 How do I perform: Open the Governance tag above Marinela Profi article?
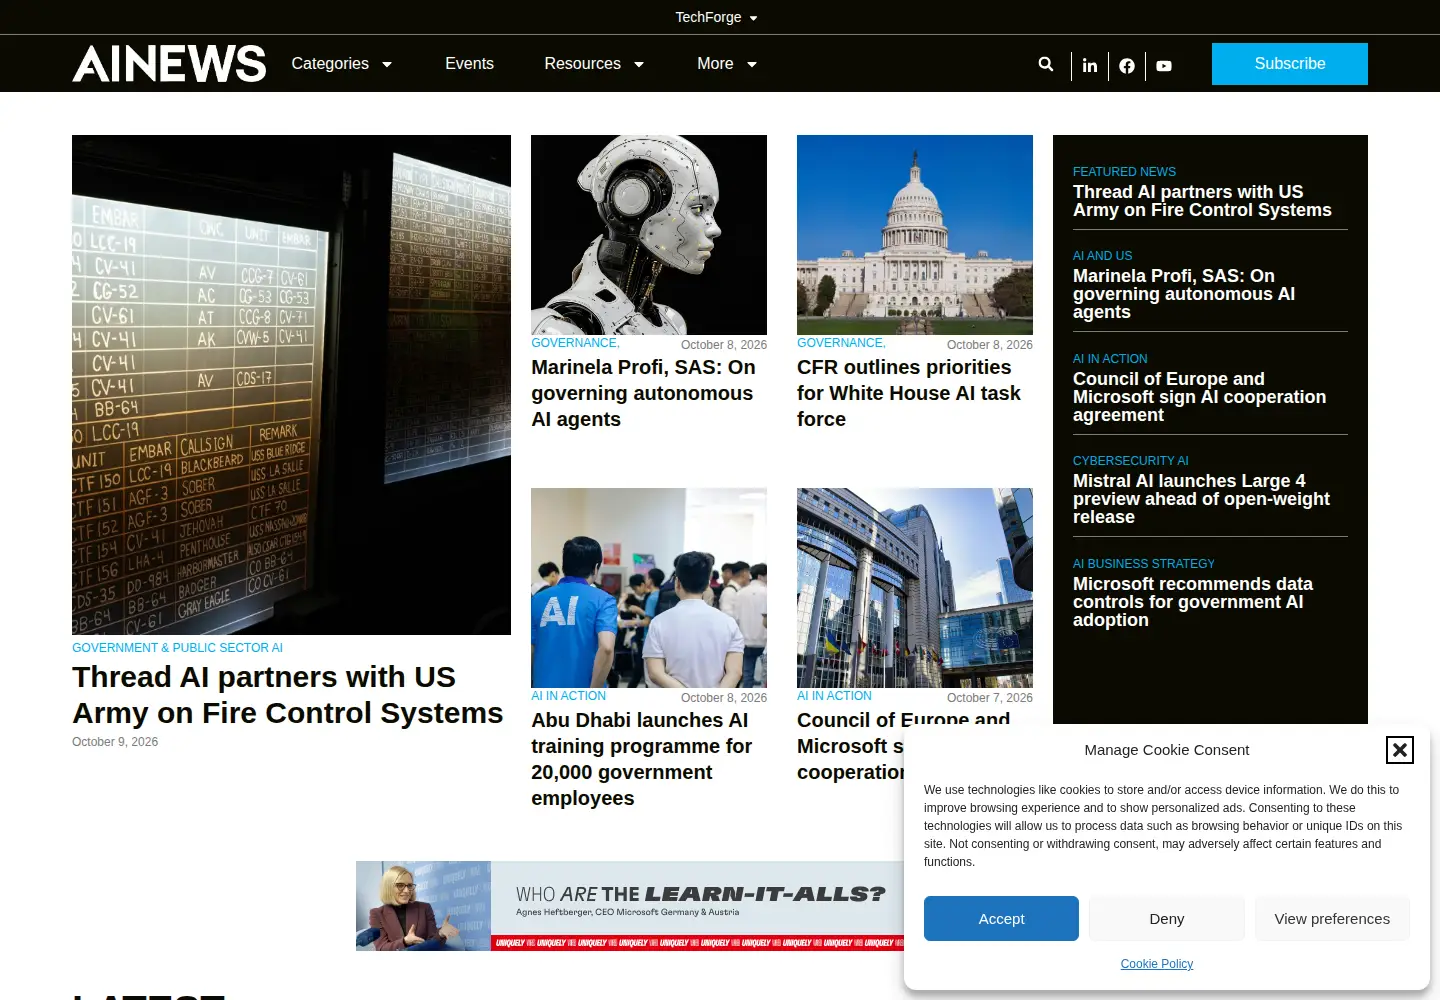coord(575,343)
